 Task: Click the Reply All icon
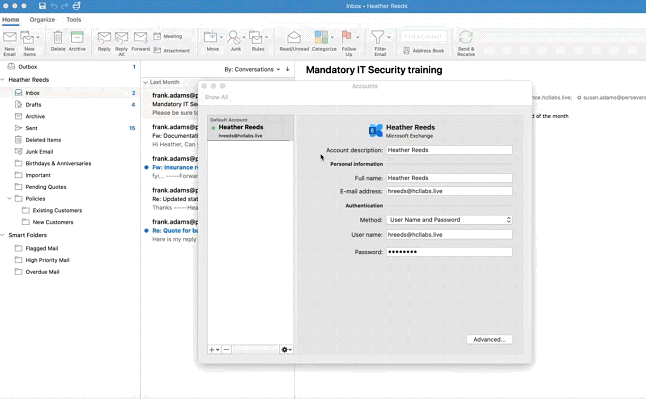(x=121, y=38)
